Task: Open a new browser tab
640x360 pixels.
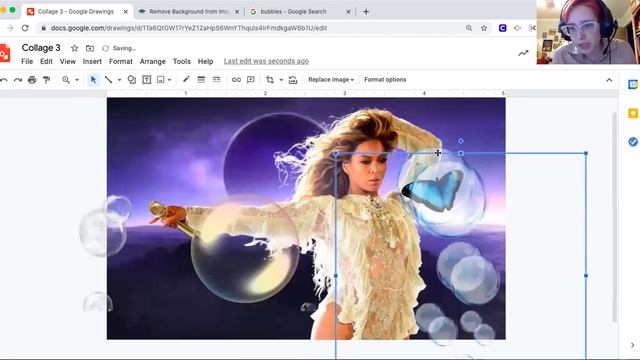Action: point(366,12)
